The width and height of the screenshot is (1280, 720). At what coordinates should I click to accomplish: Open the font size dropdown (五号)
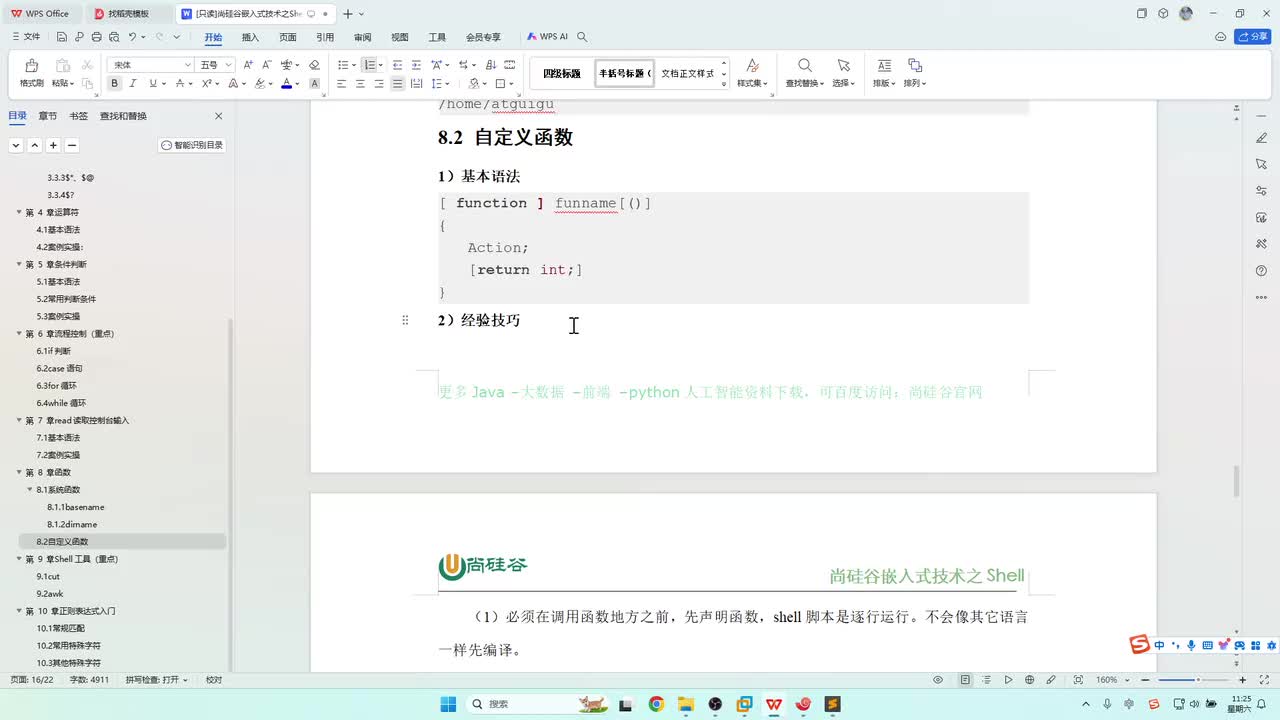pos(229,65)
